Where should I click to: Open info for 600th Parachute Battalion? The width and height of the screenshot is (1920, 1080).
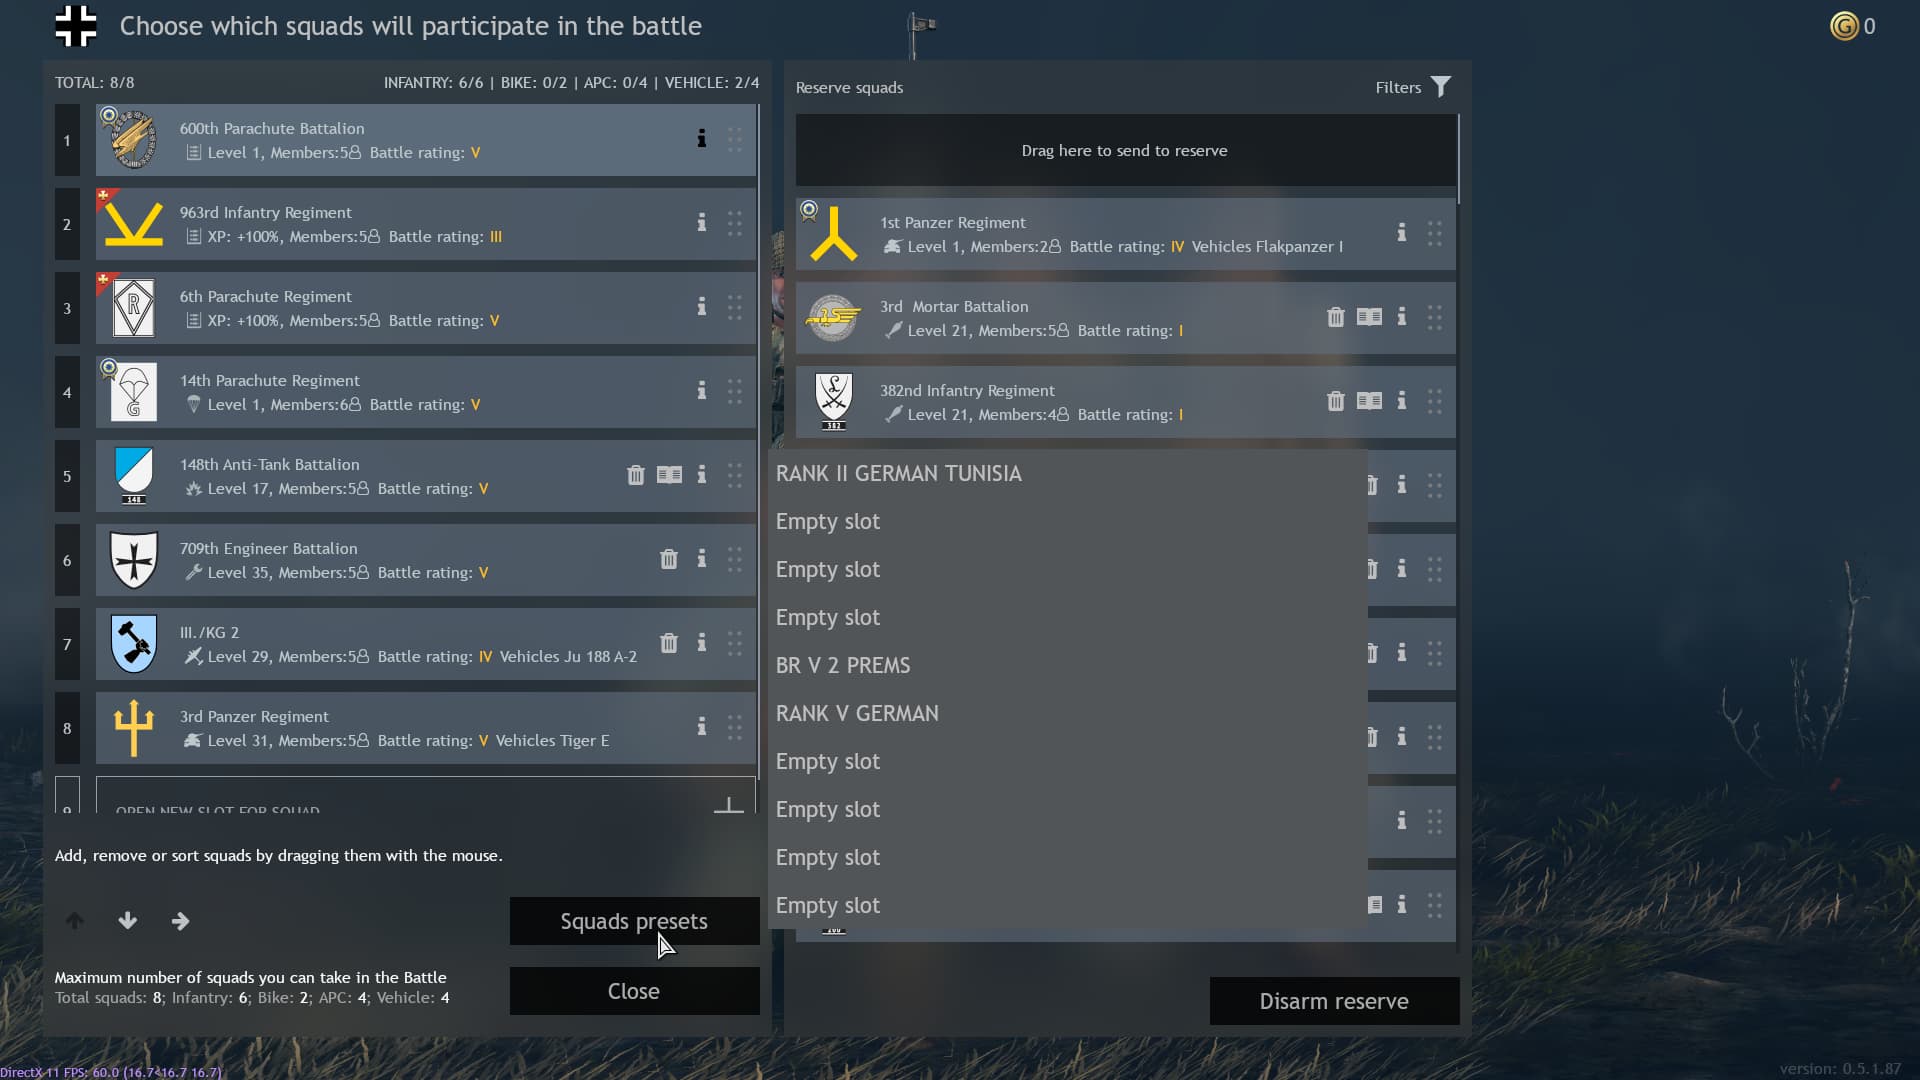click(x=701, y=139)
